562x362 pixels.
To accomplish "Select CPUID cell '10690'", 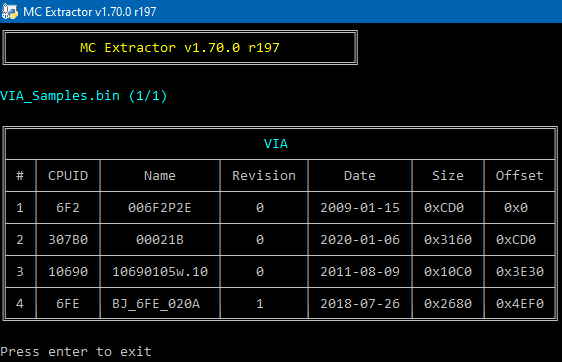I will click(68, 272).
